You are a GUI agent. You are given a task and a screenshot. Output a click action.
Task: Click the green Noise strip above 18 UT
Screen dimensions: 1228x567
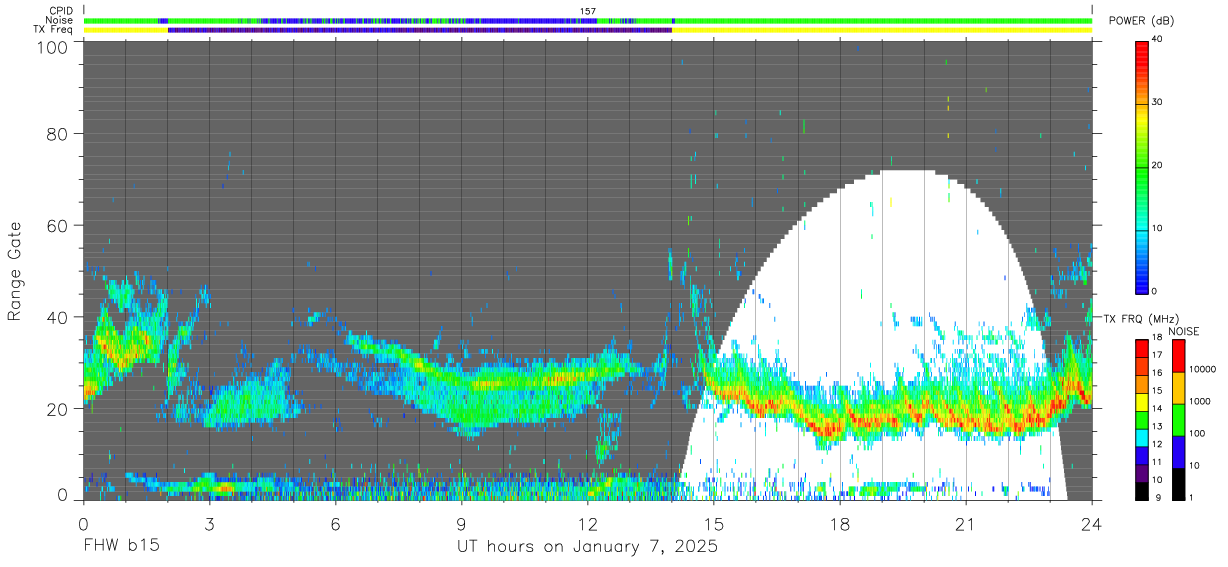[884, 20]
